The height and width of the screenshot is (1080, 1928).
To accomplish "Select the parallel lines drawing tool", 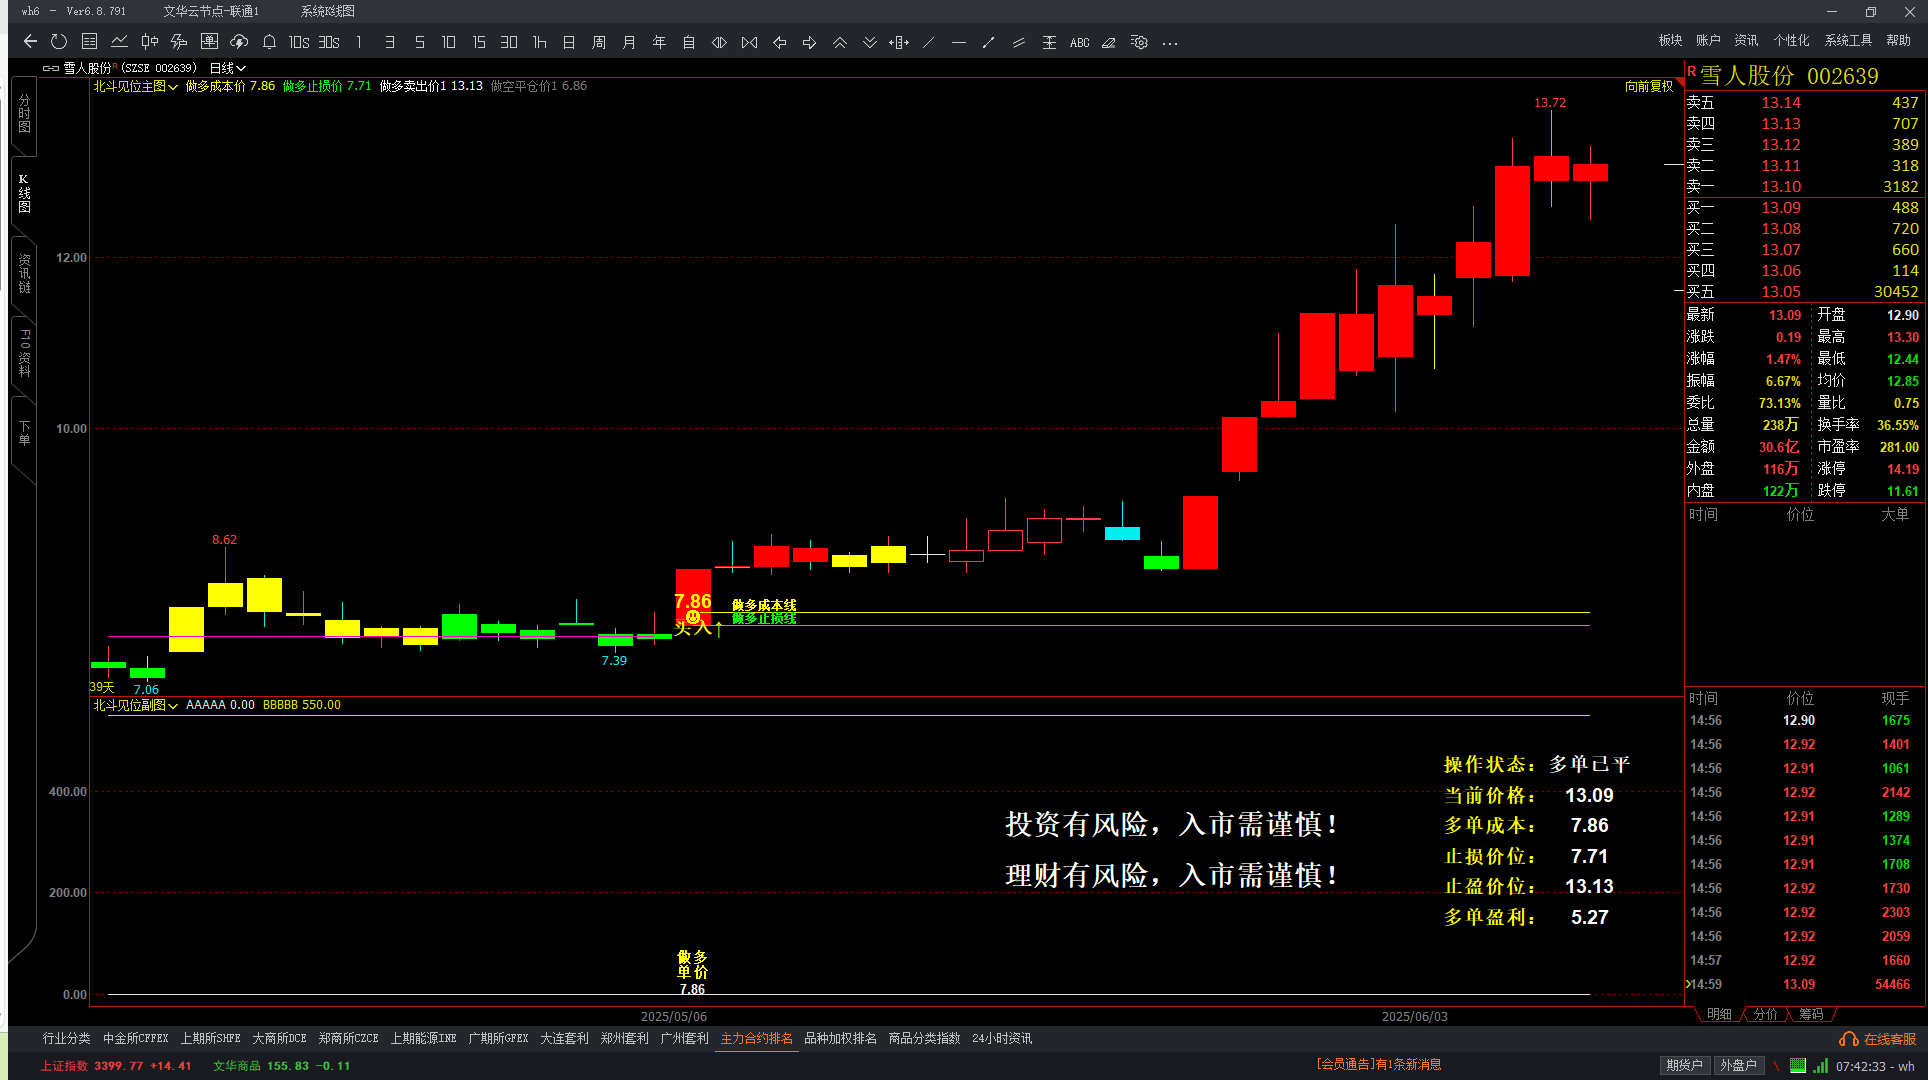I will click(x=1019, y=42).
